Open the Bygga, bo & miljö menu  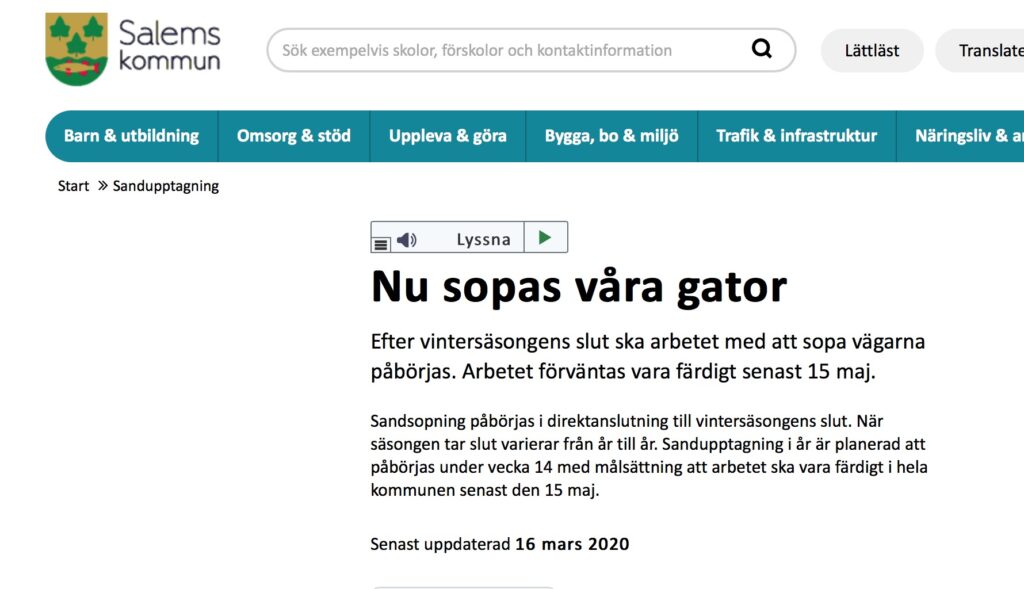(x=612, y=136)
